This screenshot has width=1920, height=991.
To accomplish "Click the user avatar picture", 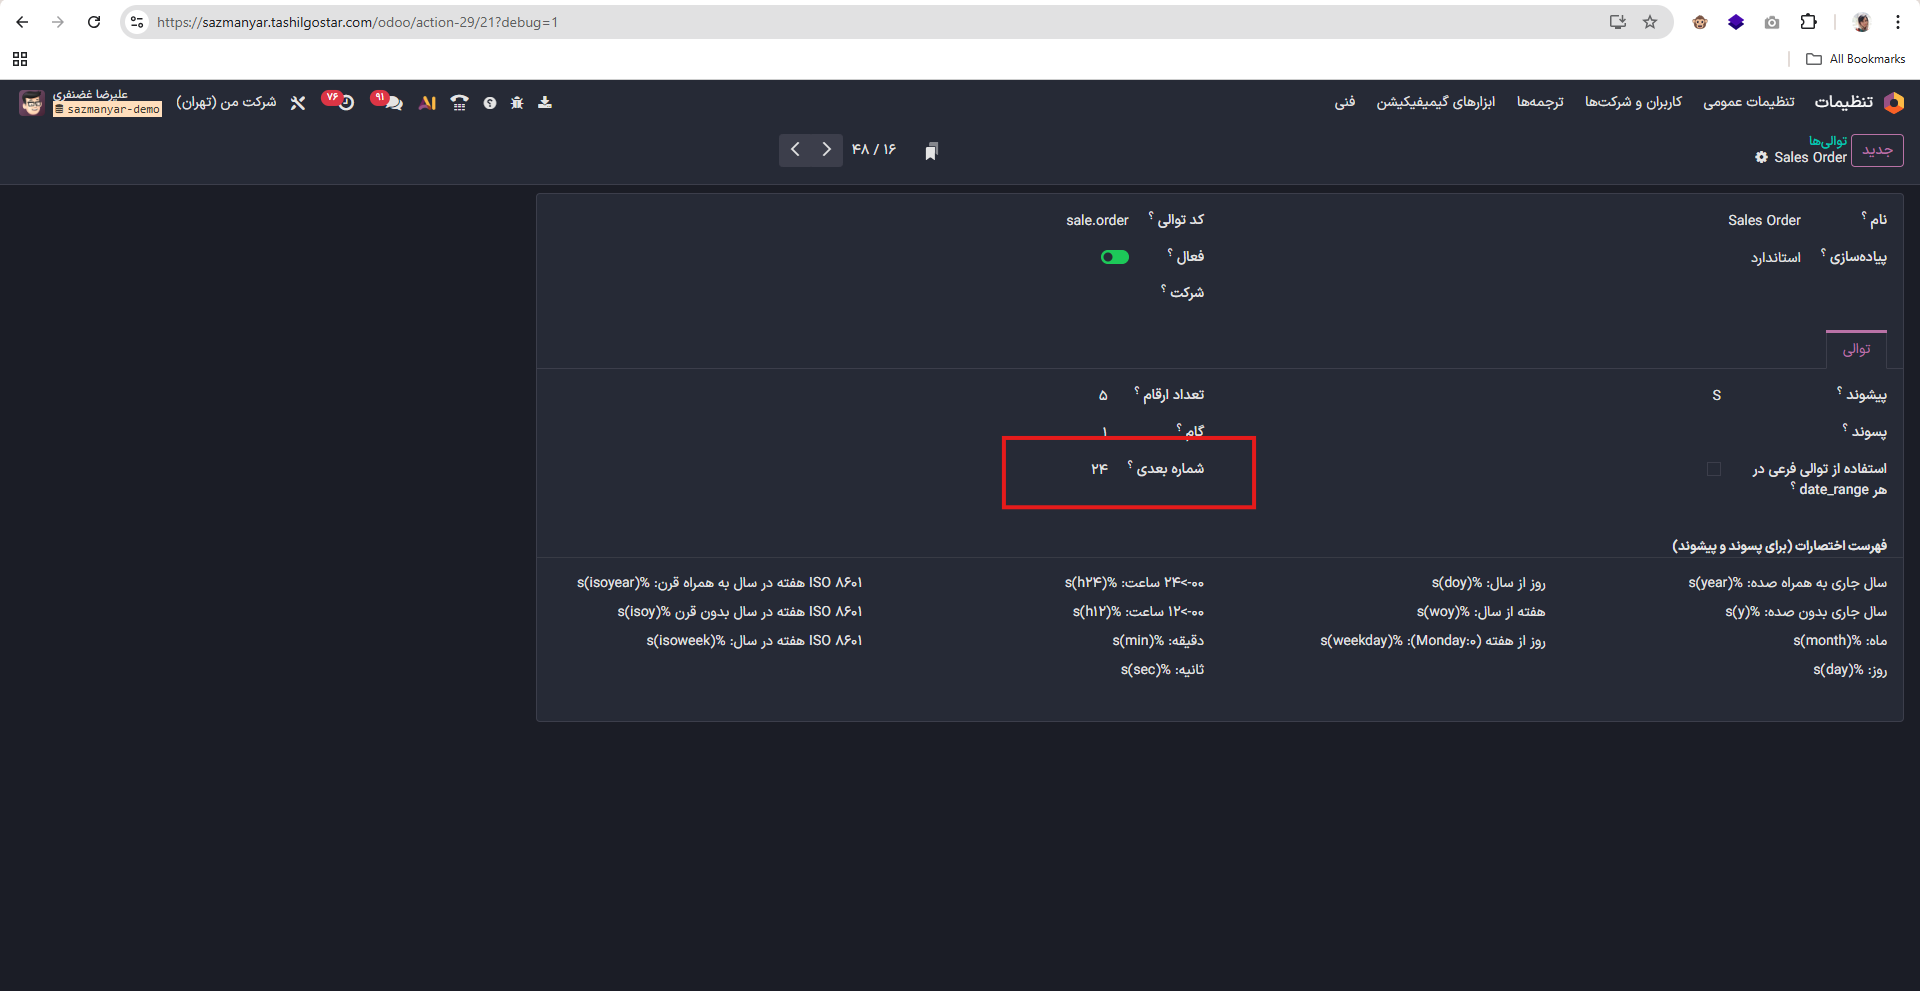I will click(x=32, y=102).
